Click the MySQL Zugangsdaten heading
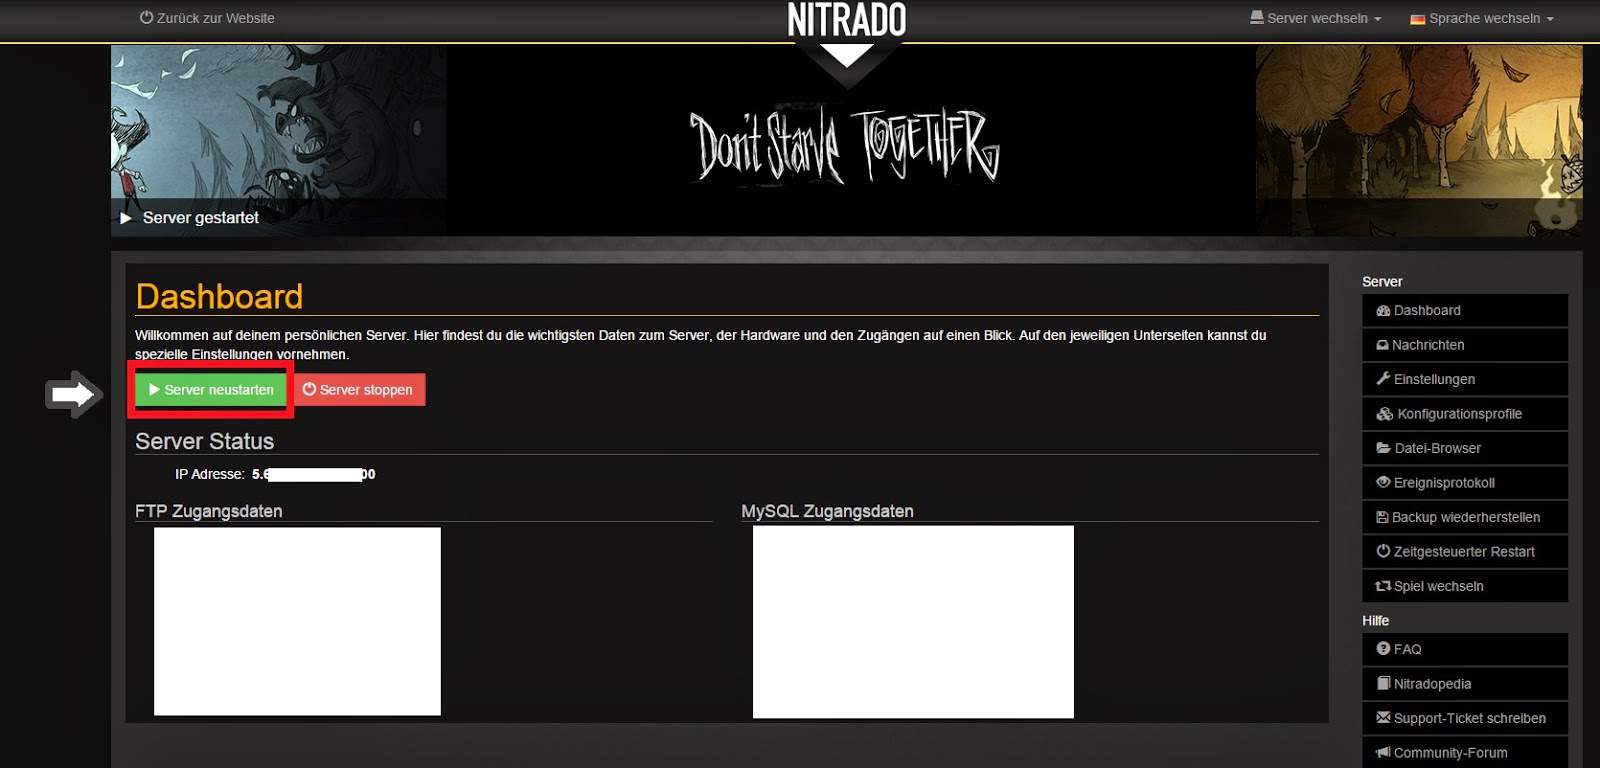The image size is (1600, 768). 827,511
